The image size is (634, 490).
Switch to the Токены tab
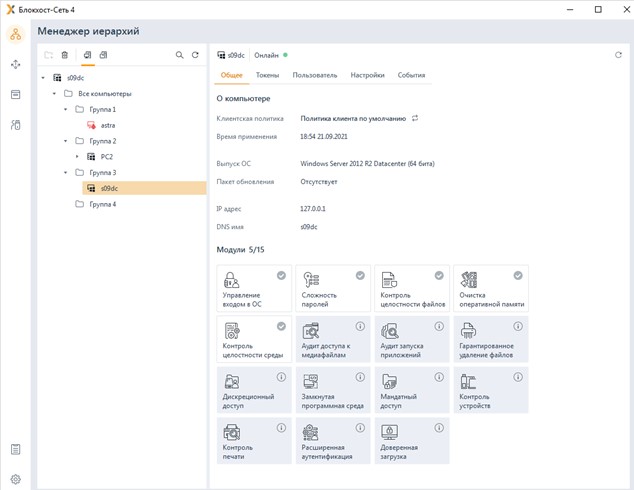tap(267, 75)
